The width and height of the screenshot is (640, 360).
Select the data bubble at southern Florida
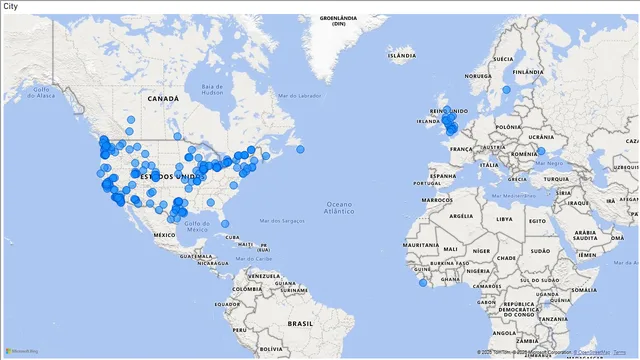pyautogui.click(x=225, y=224)
